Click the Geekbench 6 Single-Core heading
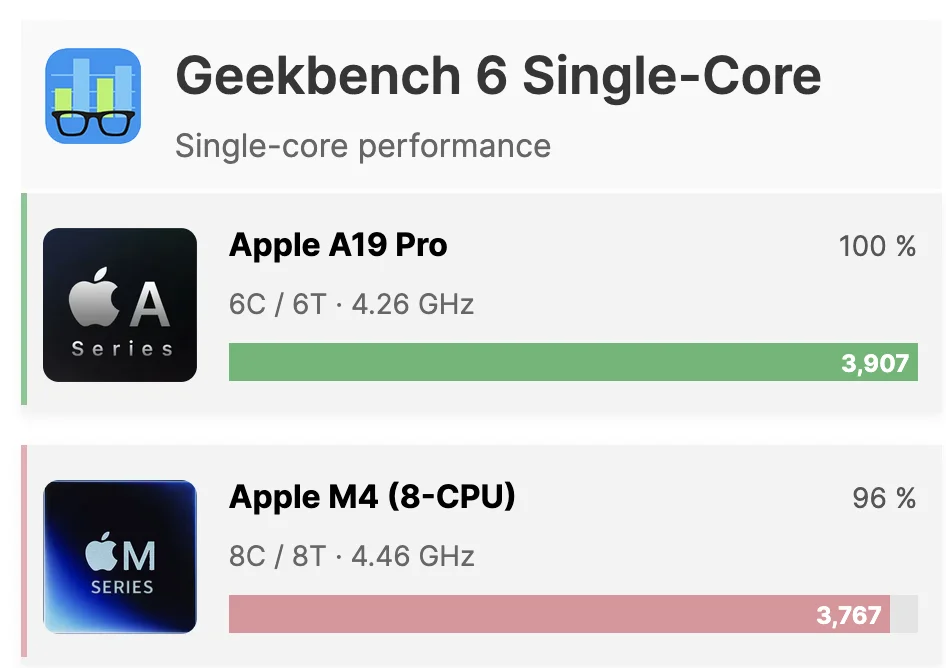 [498, 77]
